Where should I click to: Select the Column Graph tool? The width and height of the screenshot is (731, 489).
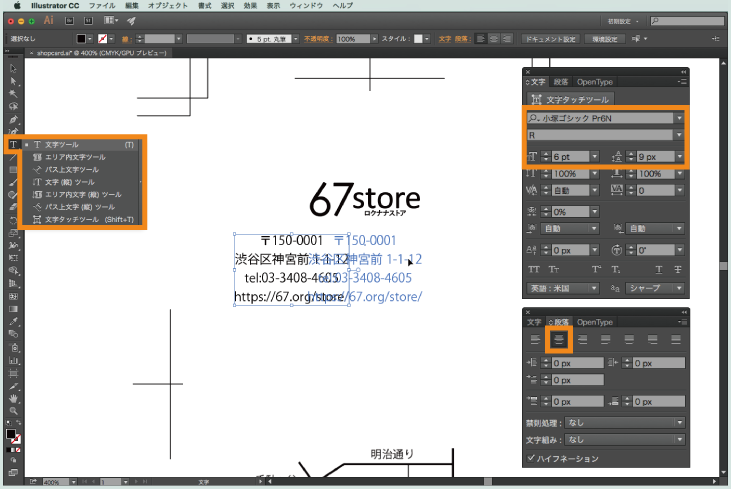(x=13, y=360)
